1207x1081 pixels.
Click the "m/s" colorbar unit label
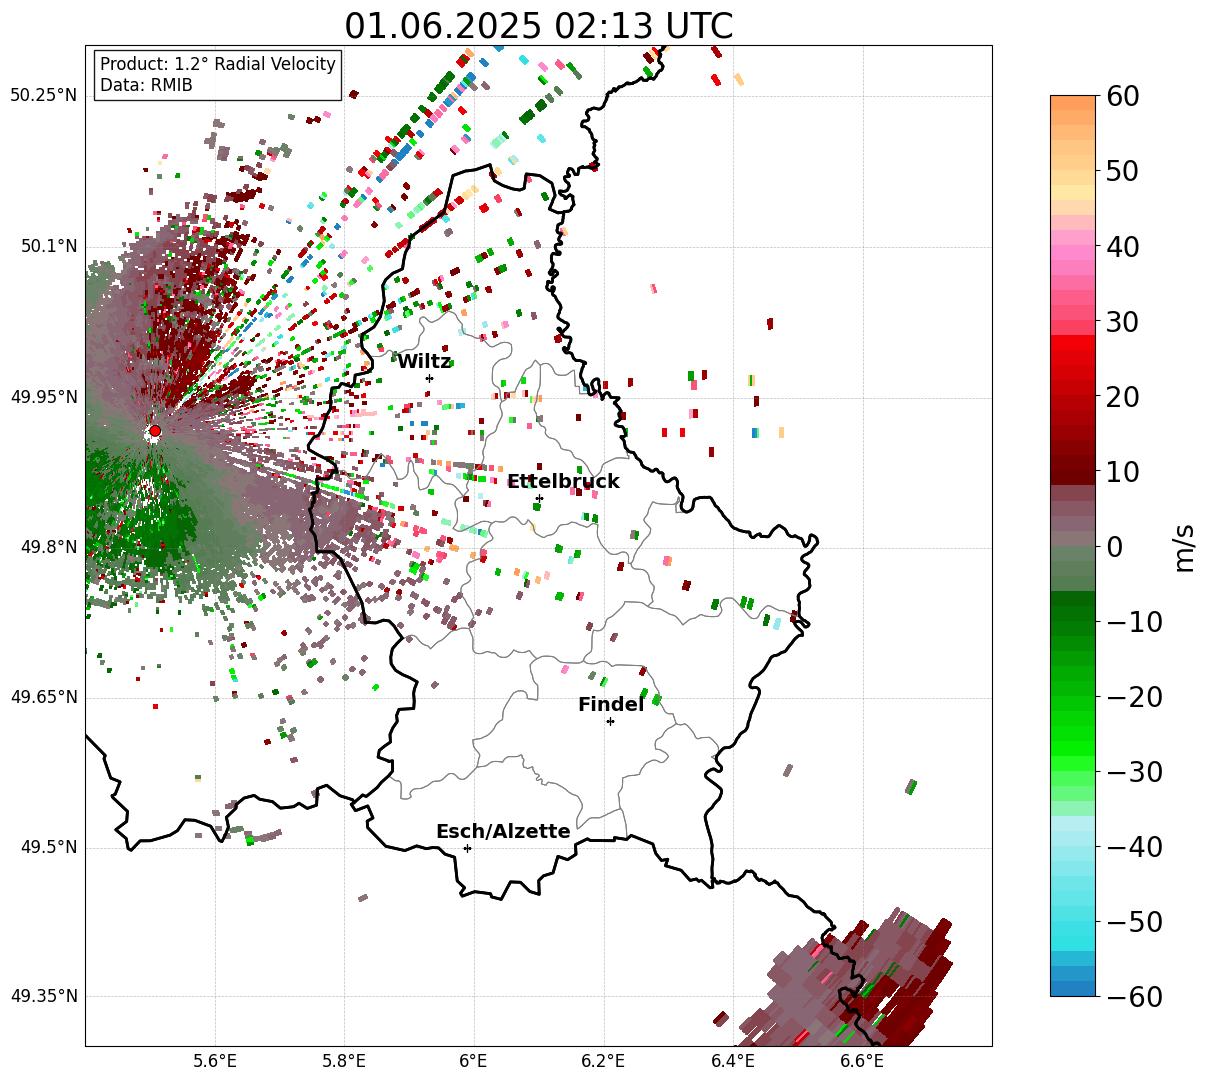(x=1186, y=547)
